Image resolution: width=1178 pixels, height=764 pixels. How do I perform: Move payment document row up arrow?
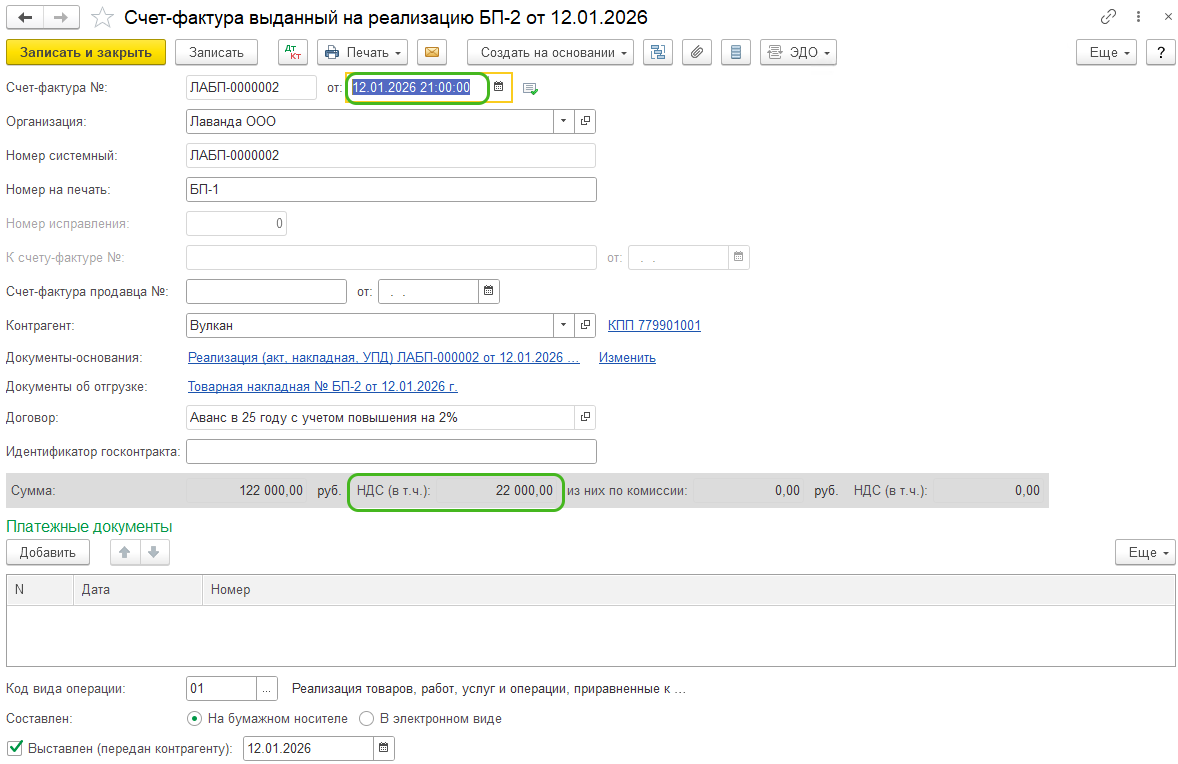(x=125, y=552)
